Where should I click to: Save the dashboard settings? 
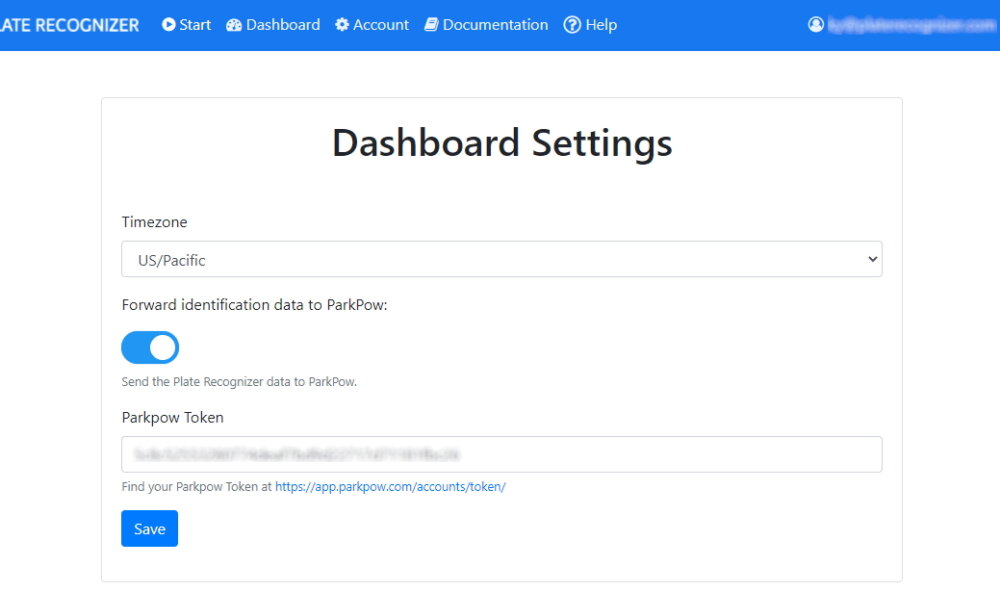pyautogui.click(x=149, y=528)
